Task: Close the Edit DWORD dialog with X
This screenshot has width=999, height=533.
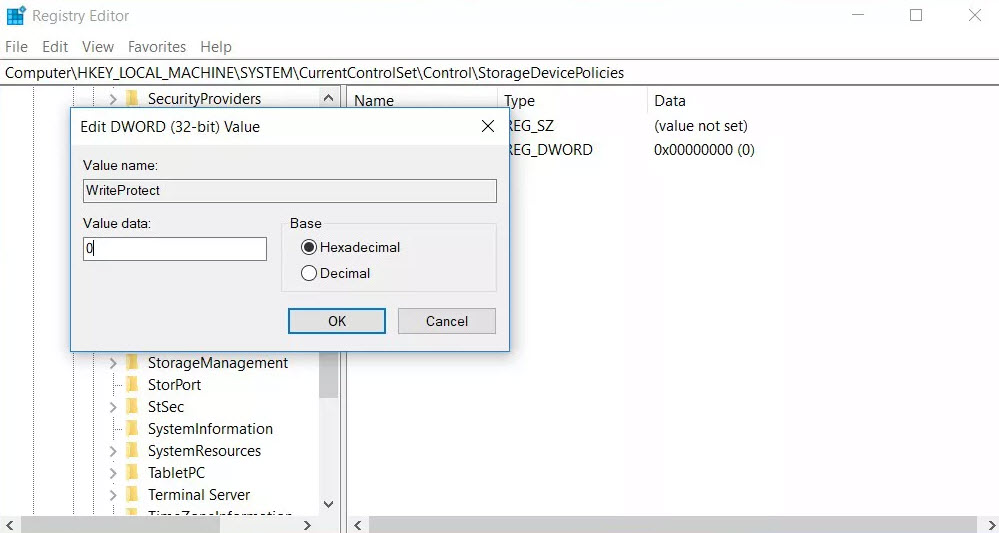Action: tap(488, 126)
